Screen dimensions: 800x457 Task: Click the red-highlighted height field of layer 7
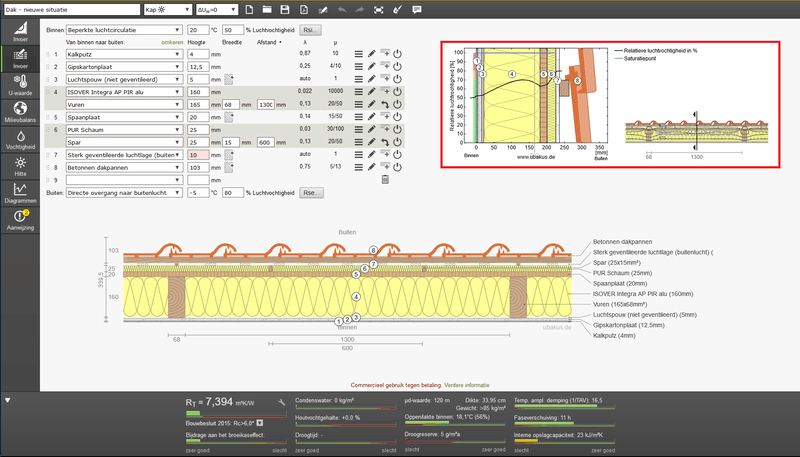(198, 155)
